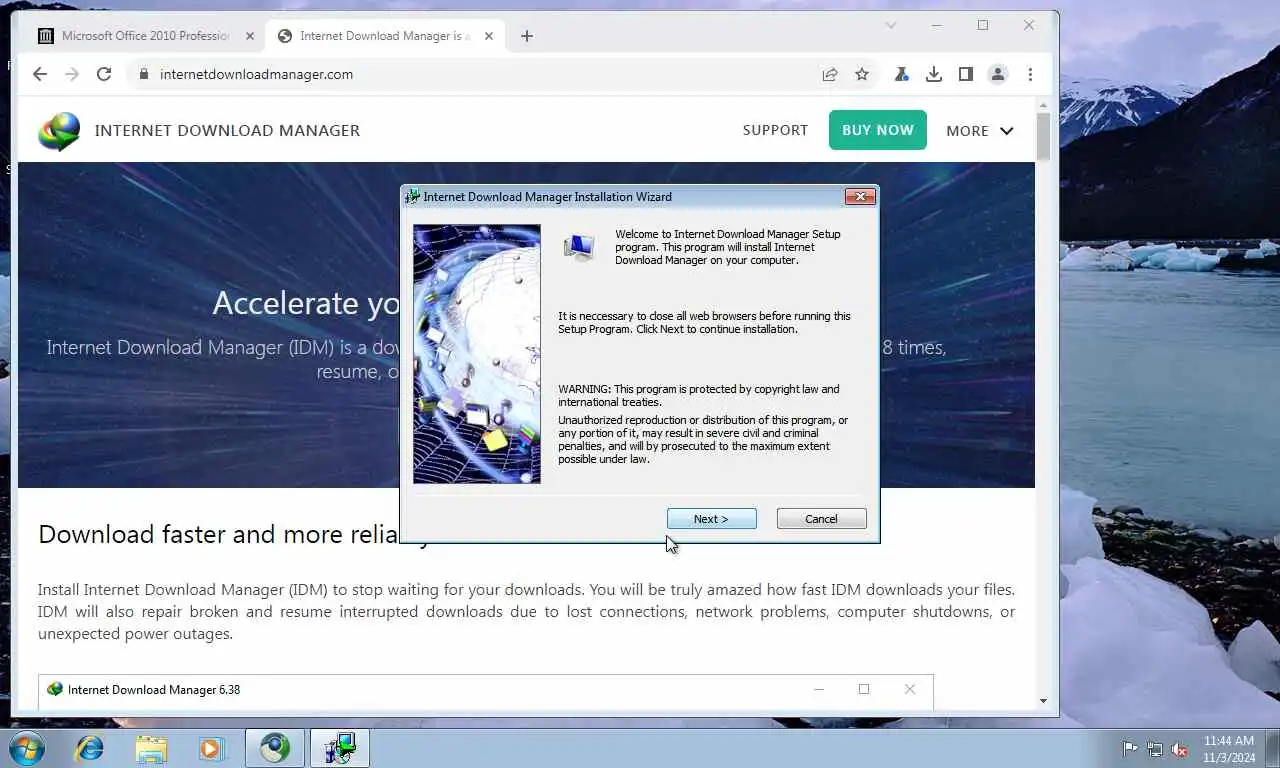Open the SUPPORT link

tap(775, 130)
